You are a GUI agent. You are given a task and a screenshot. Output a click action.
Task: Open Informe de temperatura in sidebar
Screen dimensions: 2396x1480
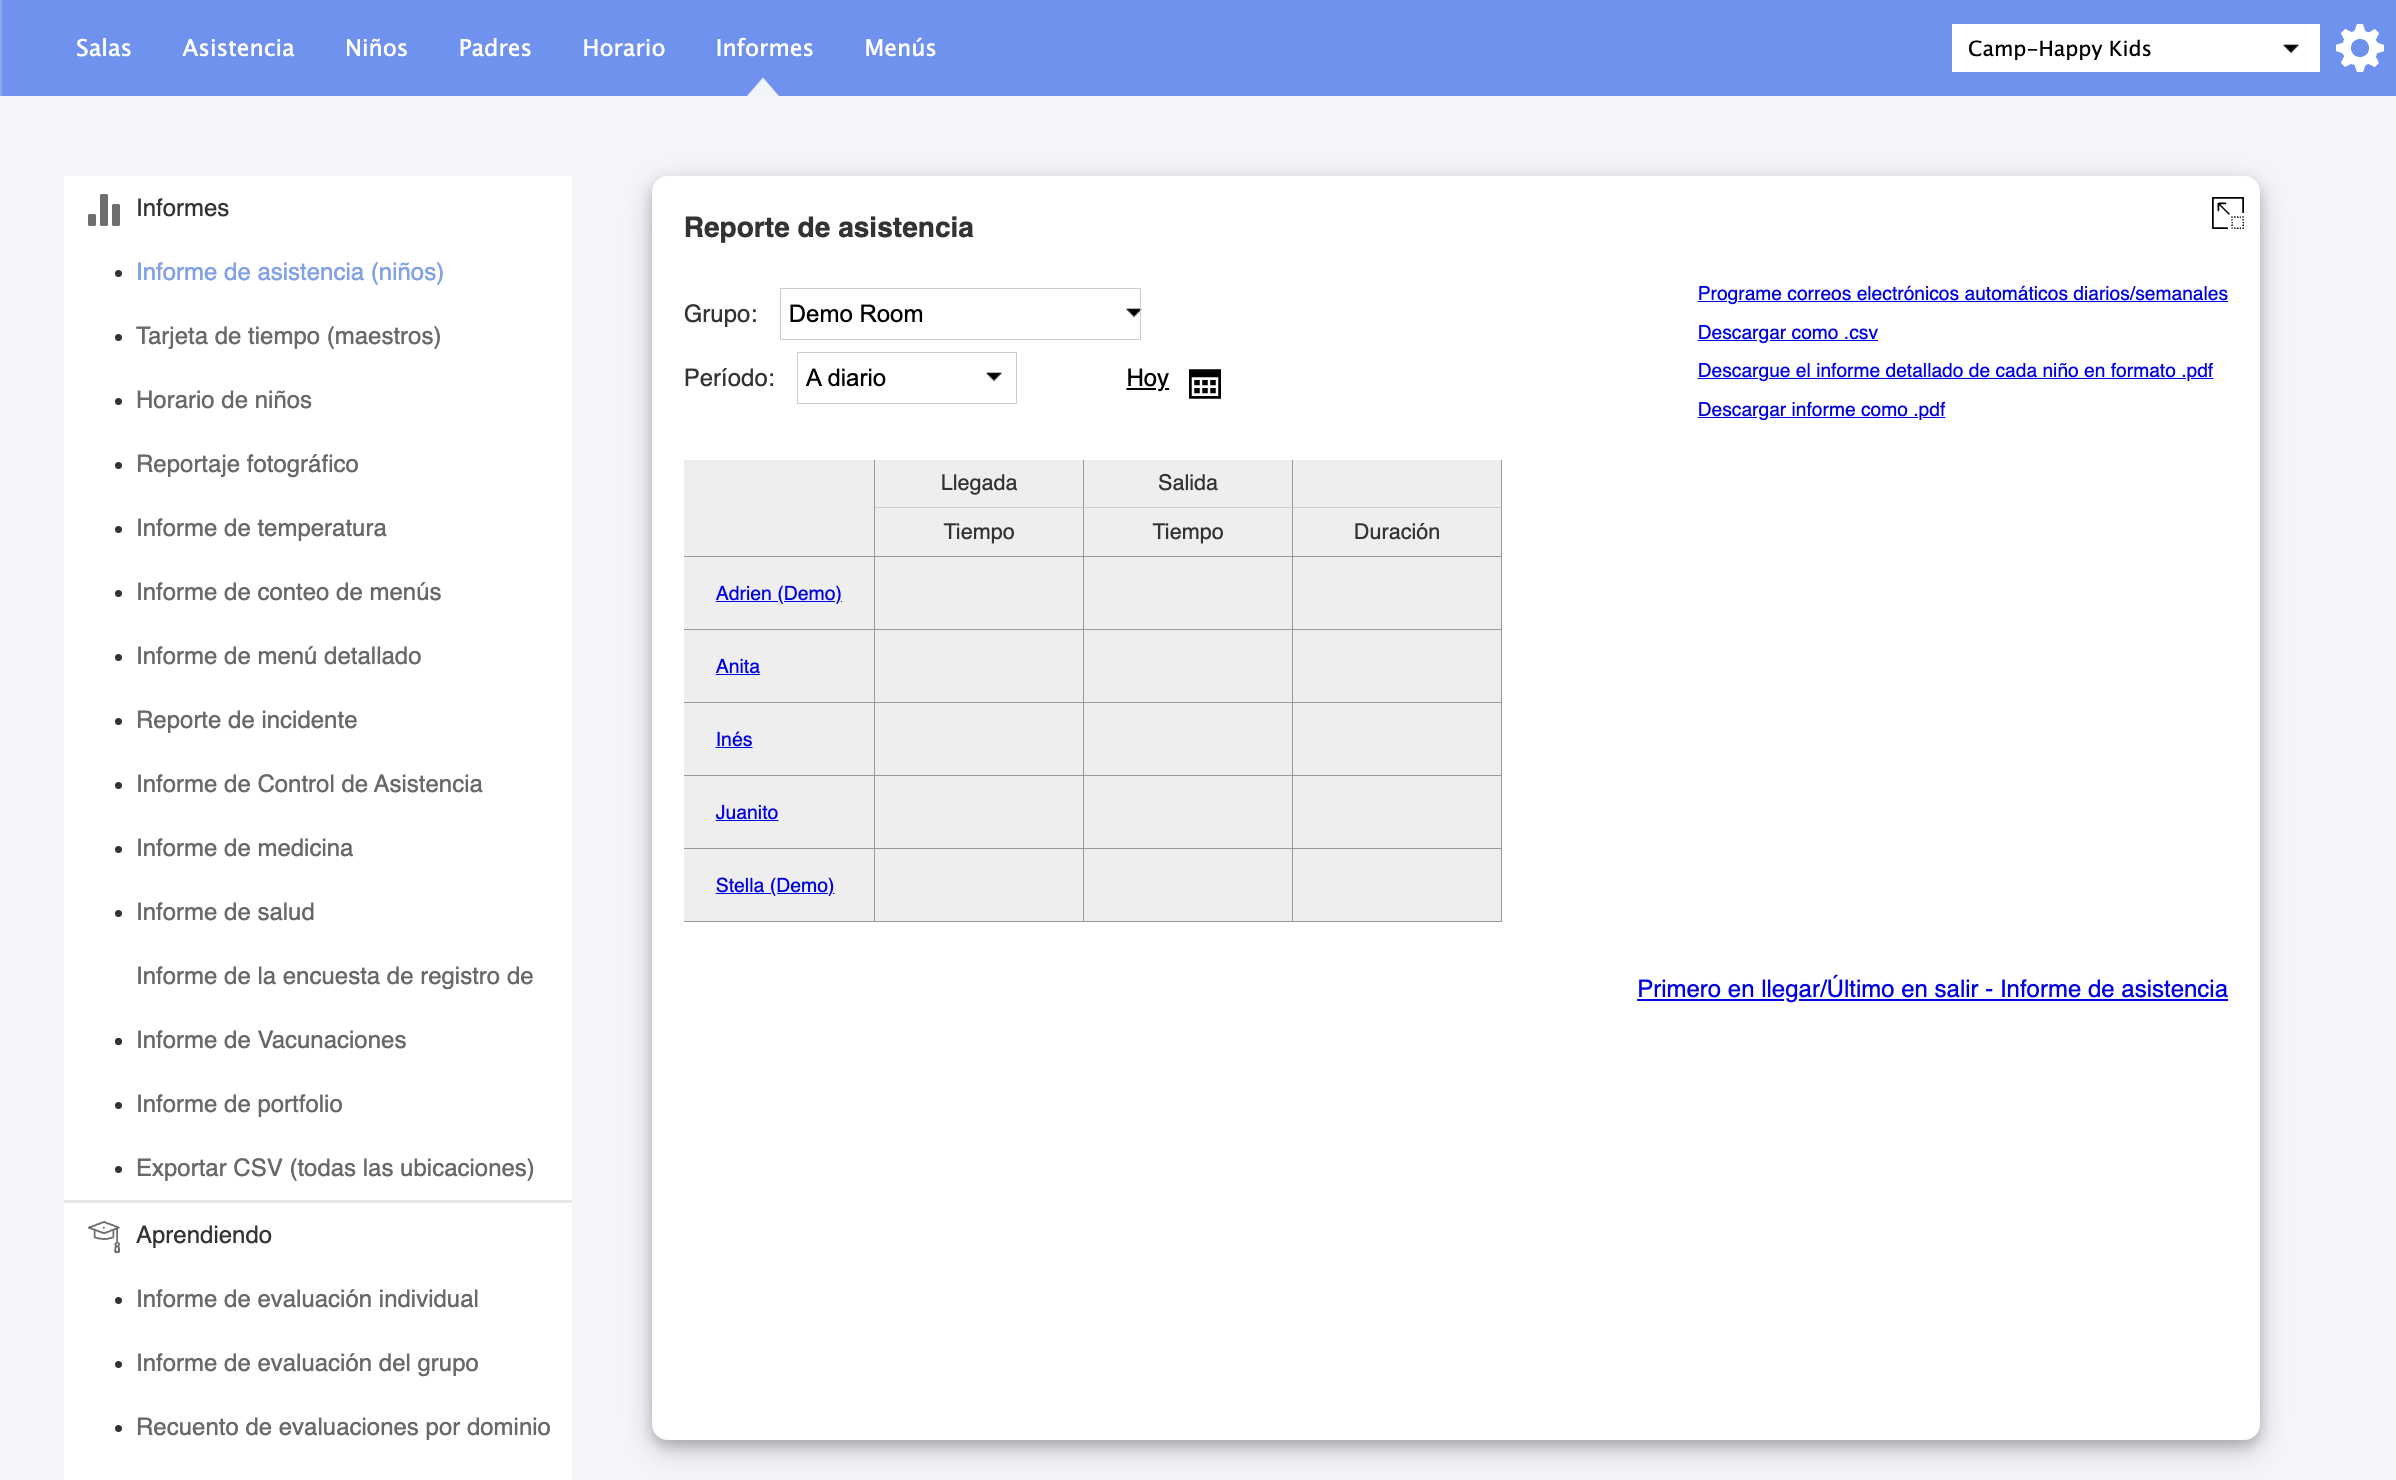(x=261, y=528)
